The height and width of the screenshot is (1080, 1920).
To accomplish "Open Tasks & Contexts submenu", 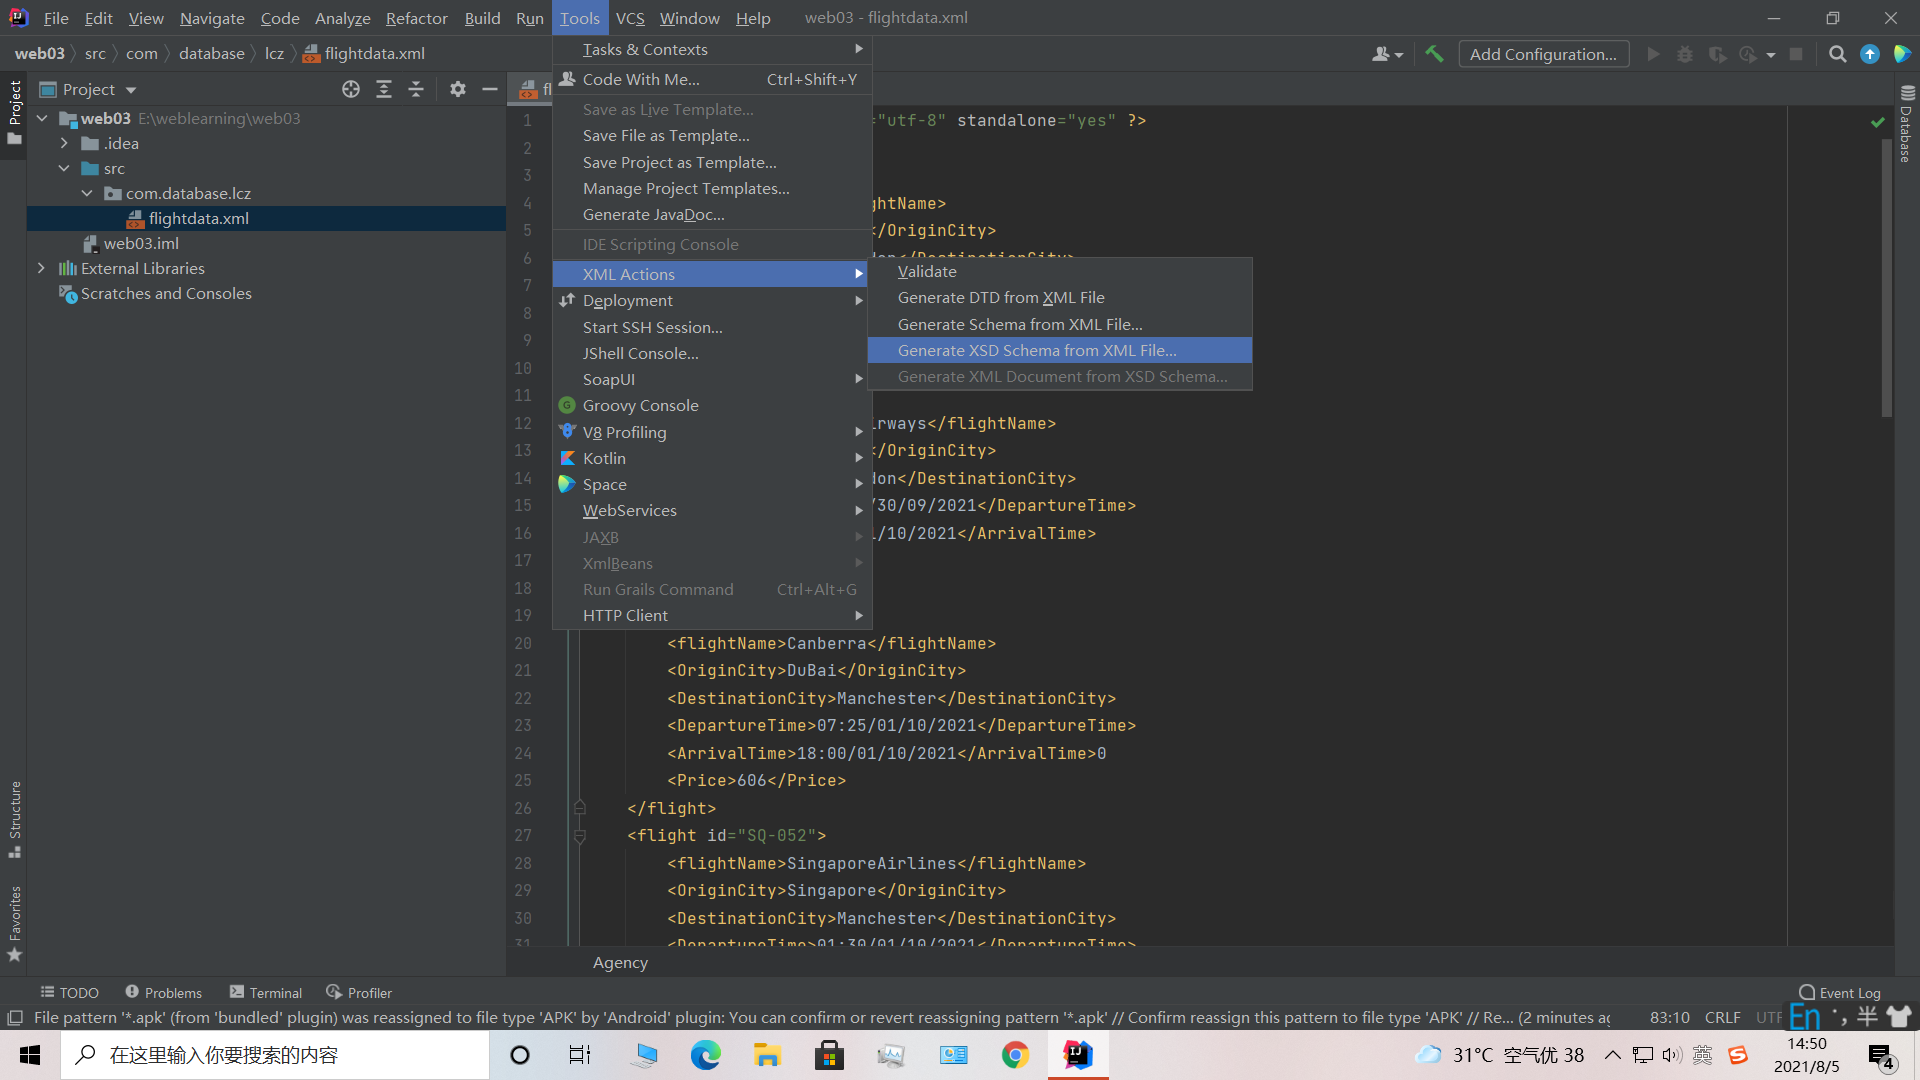I will click(712, 49).
